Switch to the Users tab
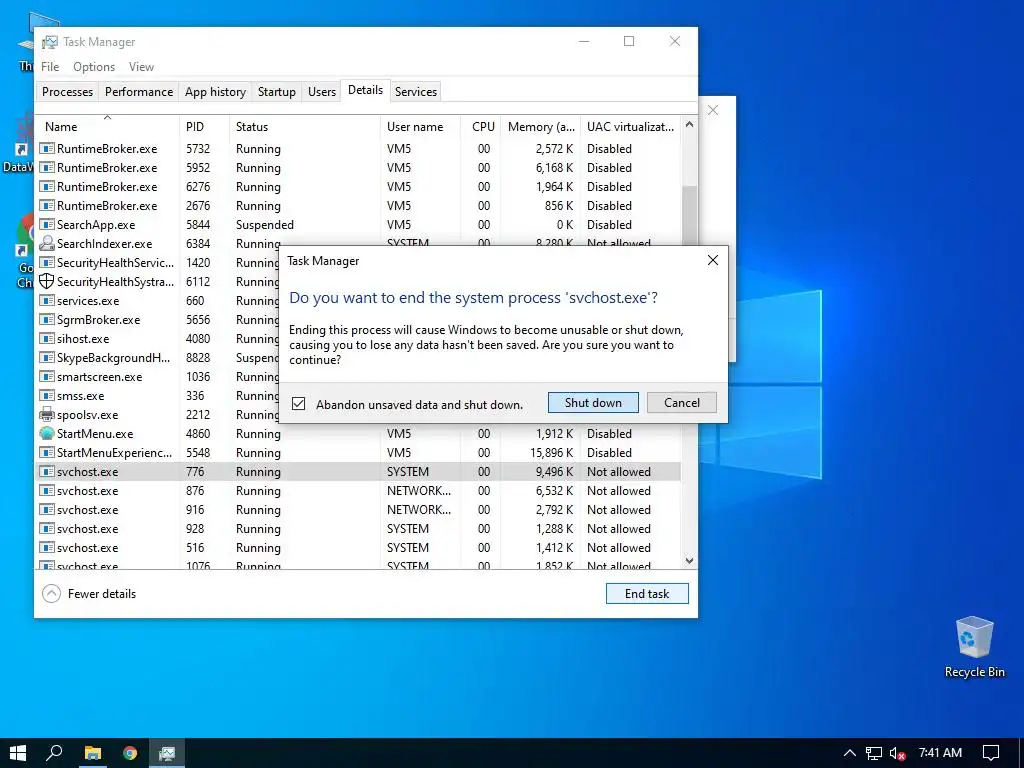The width and height of the screenshot is (1024, 768). coord(321,91)
